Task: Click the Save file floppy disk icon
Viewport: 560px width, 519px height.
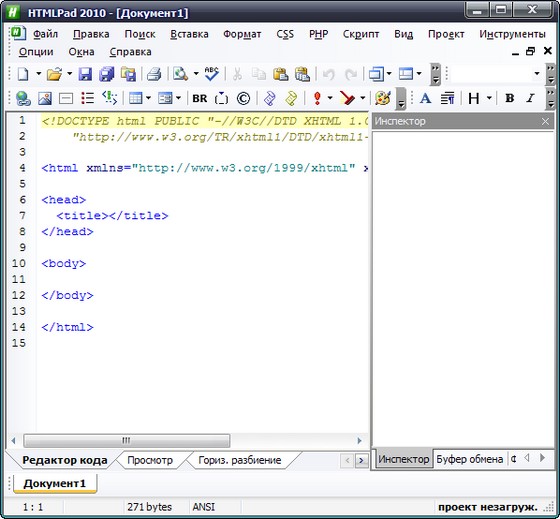Action: point(85,74)
